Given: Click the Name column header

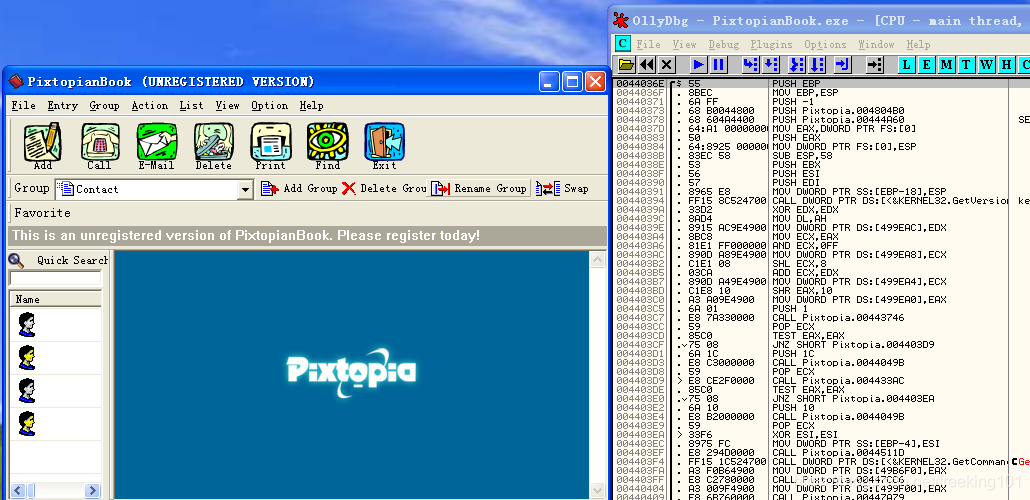Looking at the screenshot, I should tap(55, 299).
